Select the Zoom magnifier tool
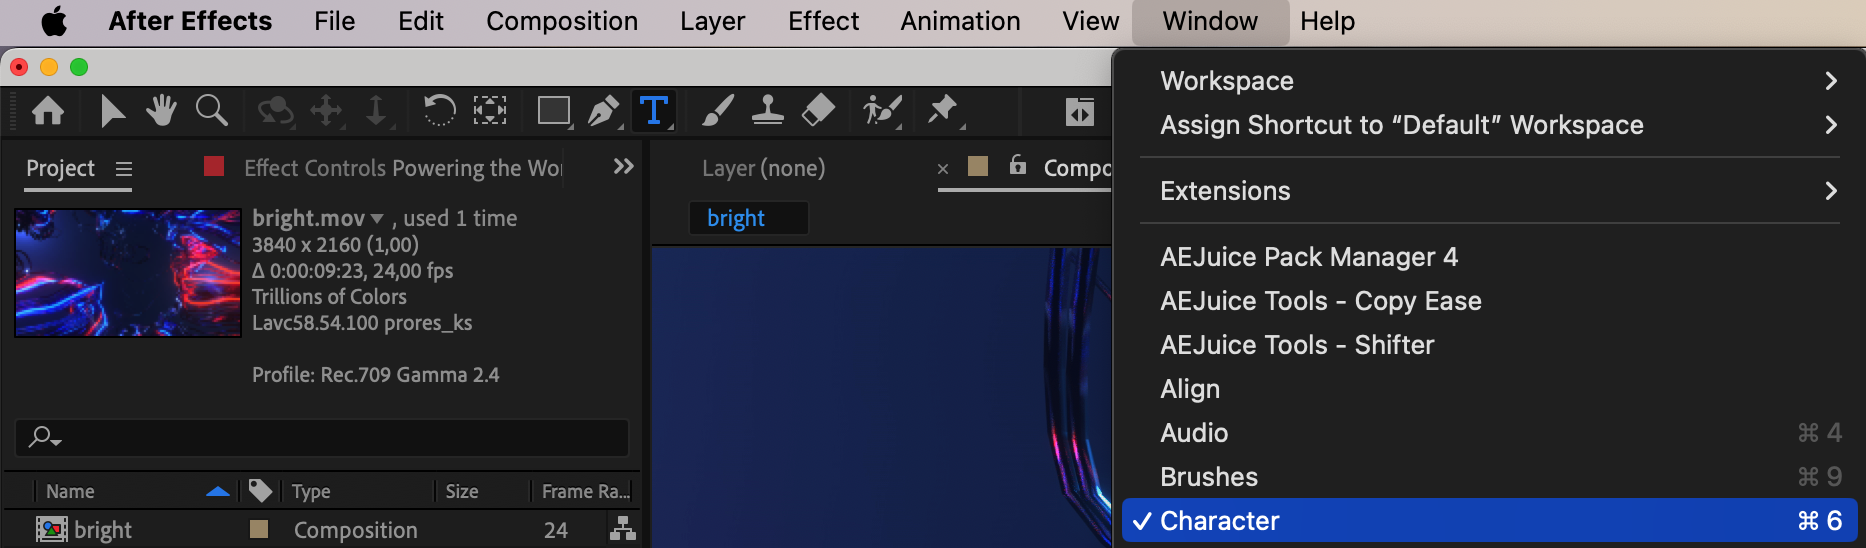The height and width of the screenshot is (548, 1866). [x=211, y=110]
